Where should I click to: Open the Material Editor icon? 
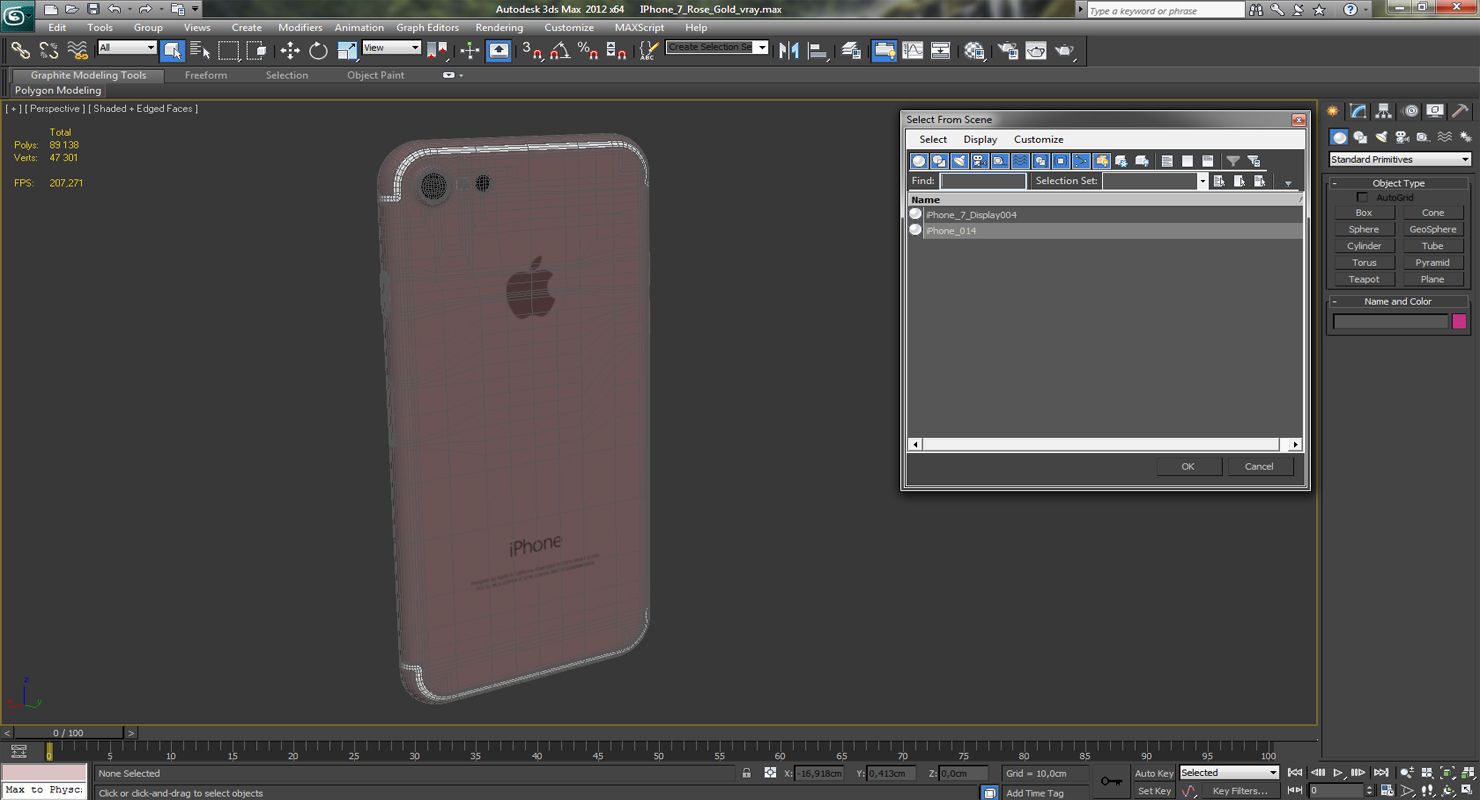pyautogui.click(x=975, y=50)
